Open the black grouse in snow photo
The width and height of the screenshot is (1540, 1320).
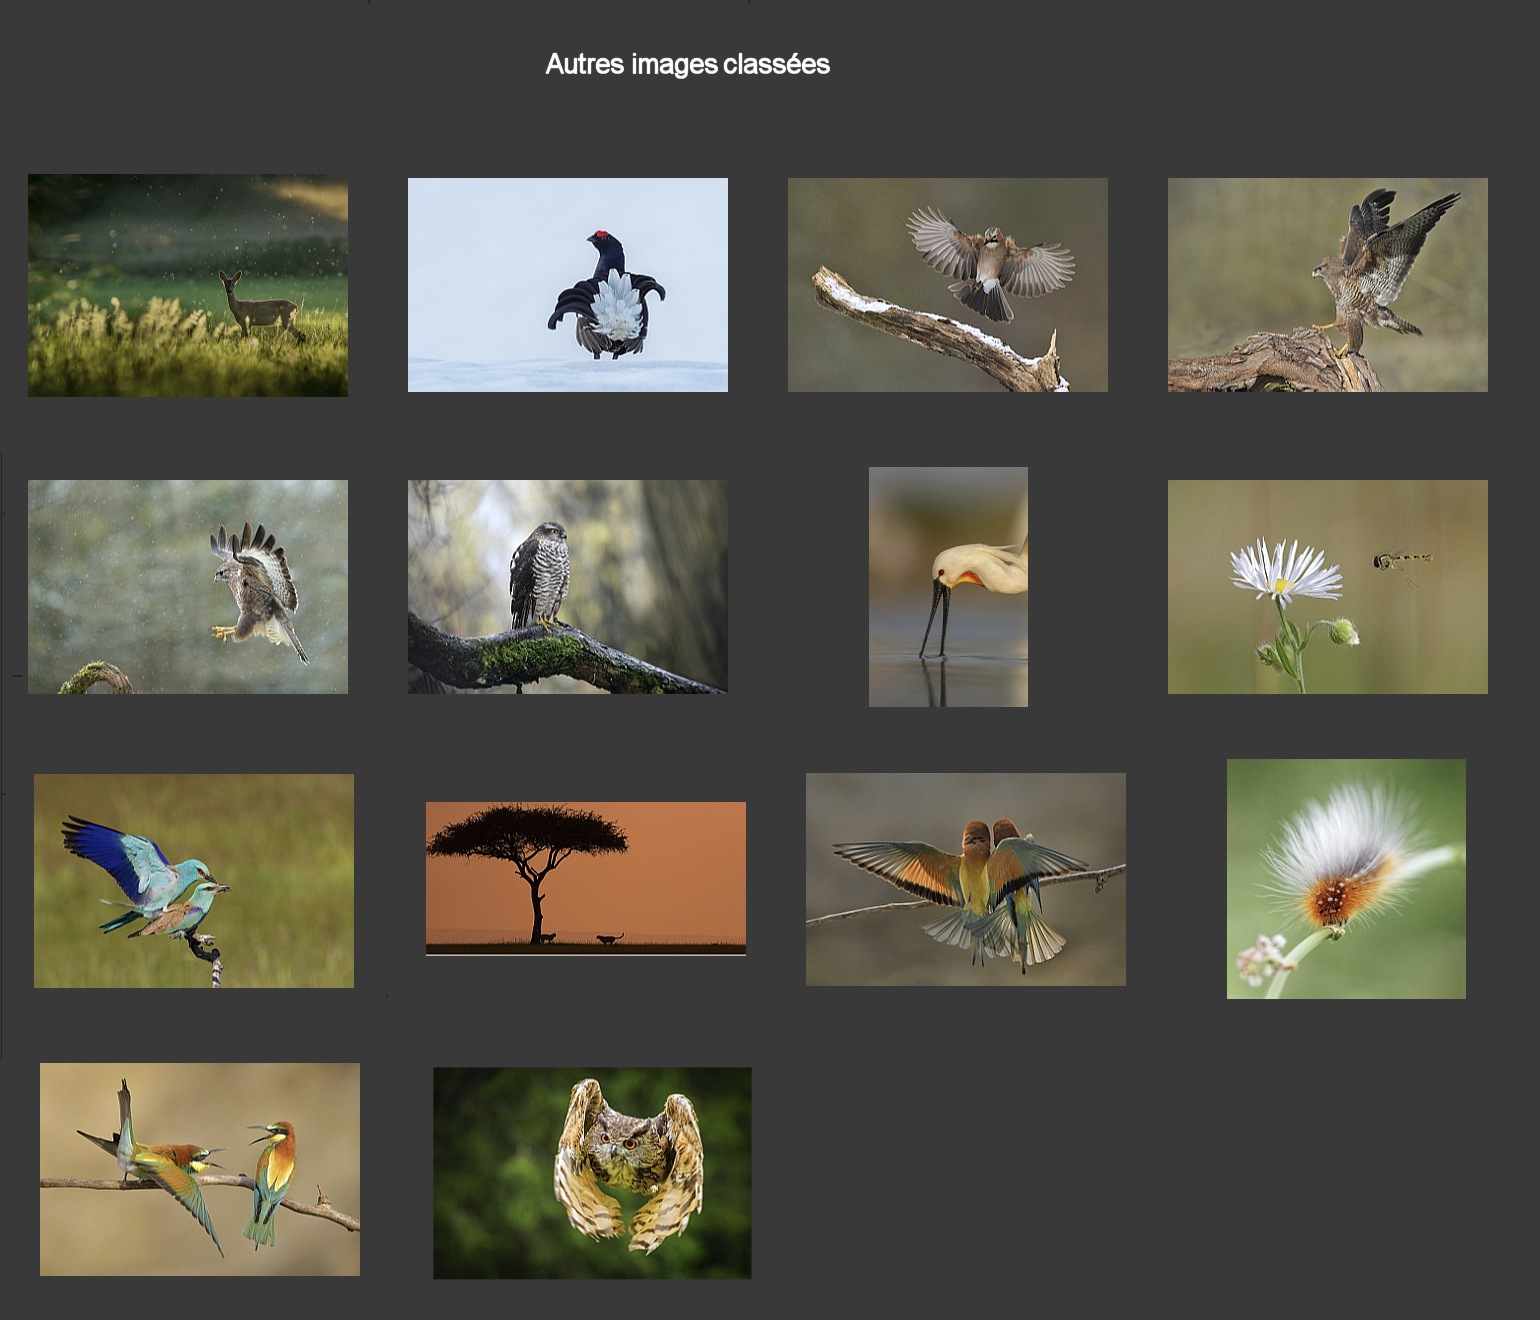click(567, 285)
